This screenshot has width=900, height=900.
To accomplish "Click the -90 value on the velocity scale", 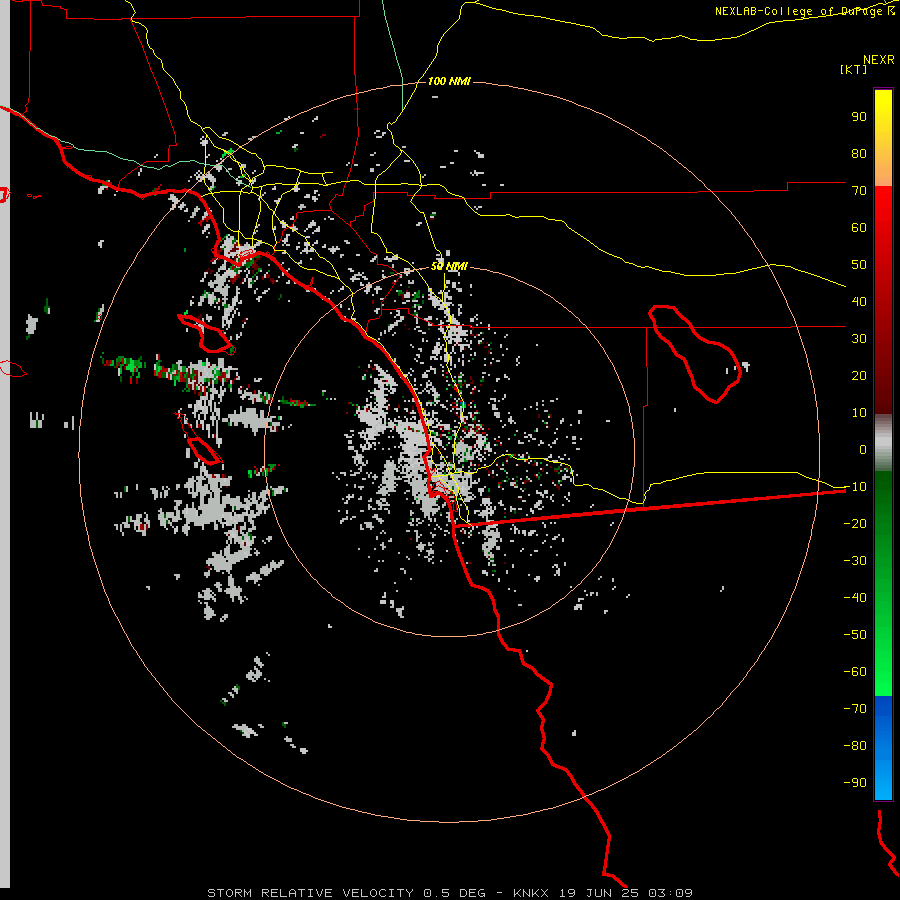I will pyautogui.click(x=855, y=783).
